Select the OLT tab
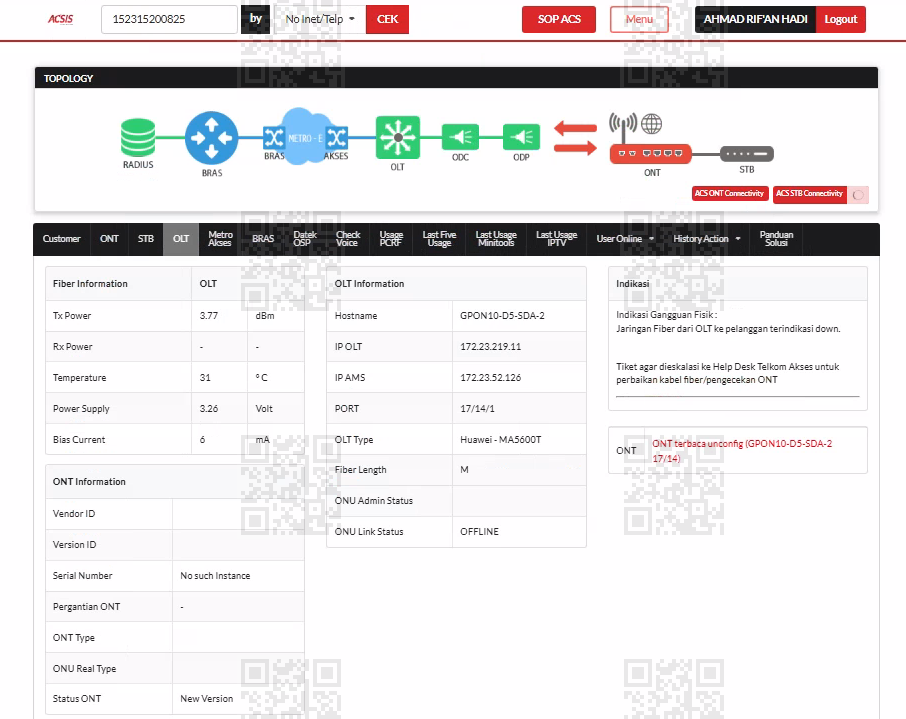Screen dimensions: 906x719 [x=181, y=239]
